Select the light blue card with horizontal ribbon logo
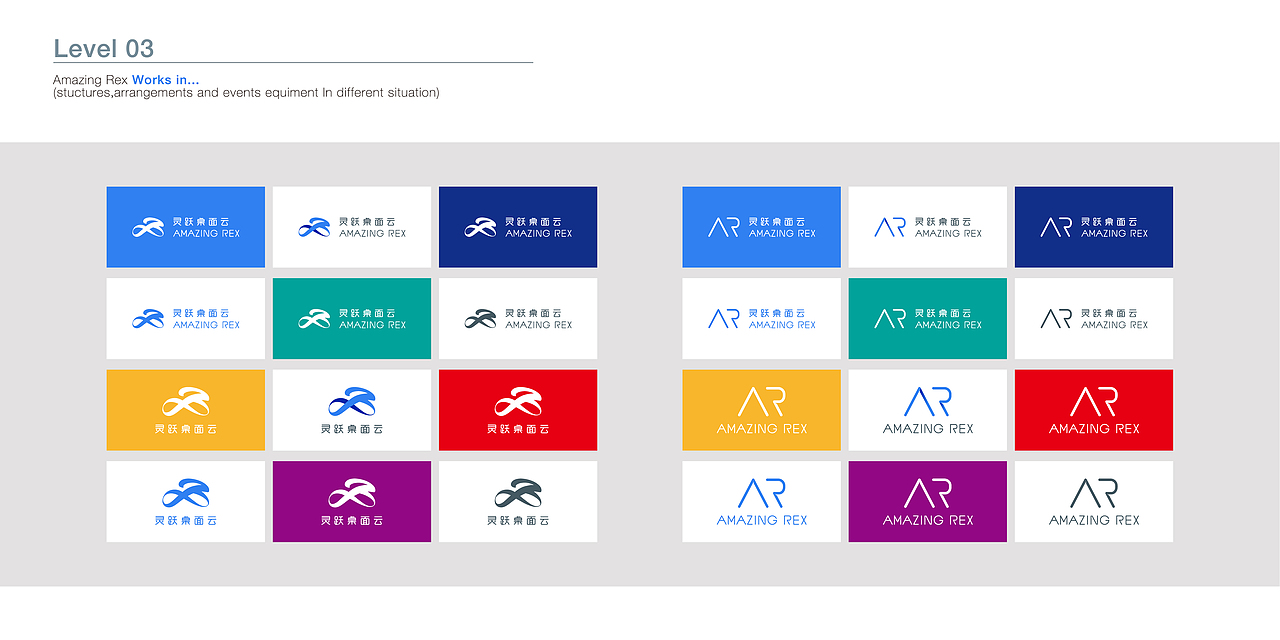The image size is (1280, 640). point(186,227)
